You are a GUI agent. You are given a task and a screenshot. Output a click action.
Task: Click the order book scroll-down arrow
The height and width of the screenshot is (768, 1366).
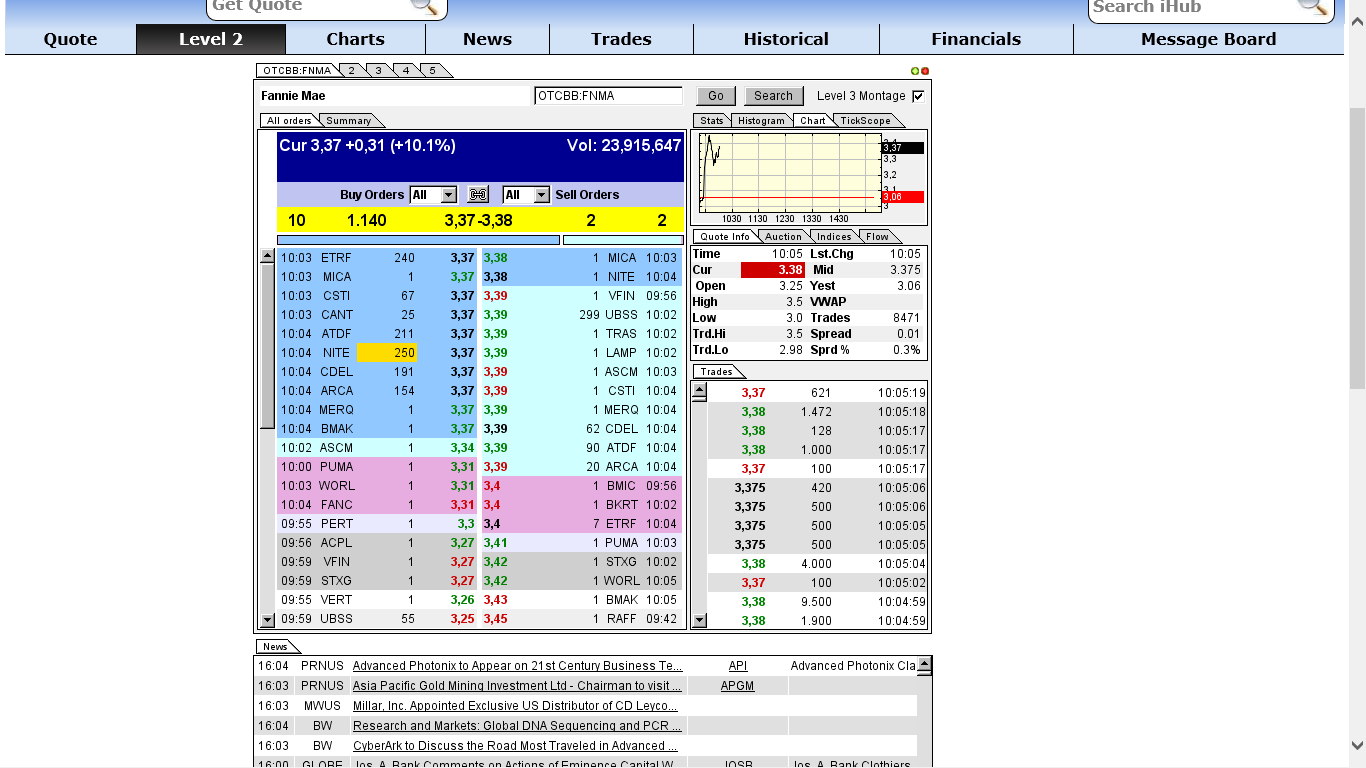click(267, 620)
